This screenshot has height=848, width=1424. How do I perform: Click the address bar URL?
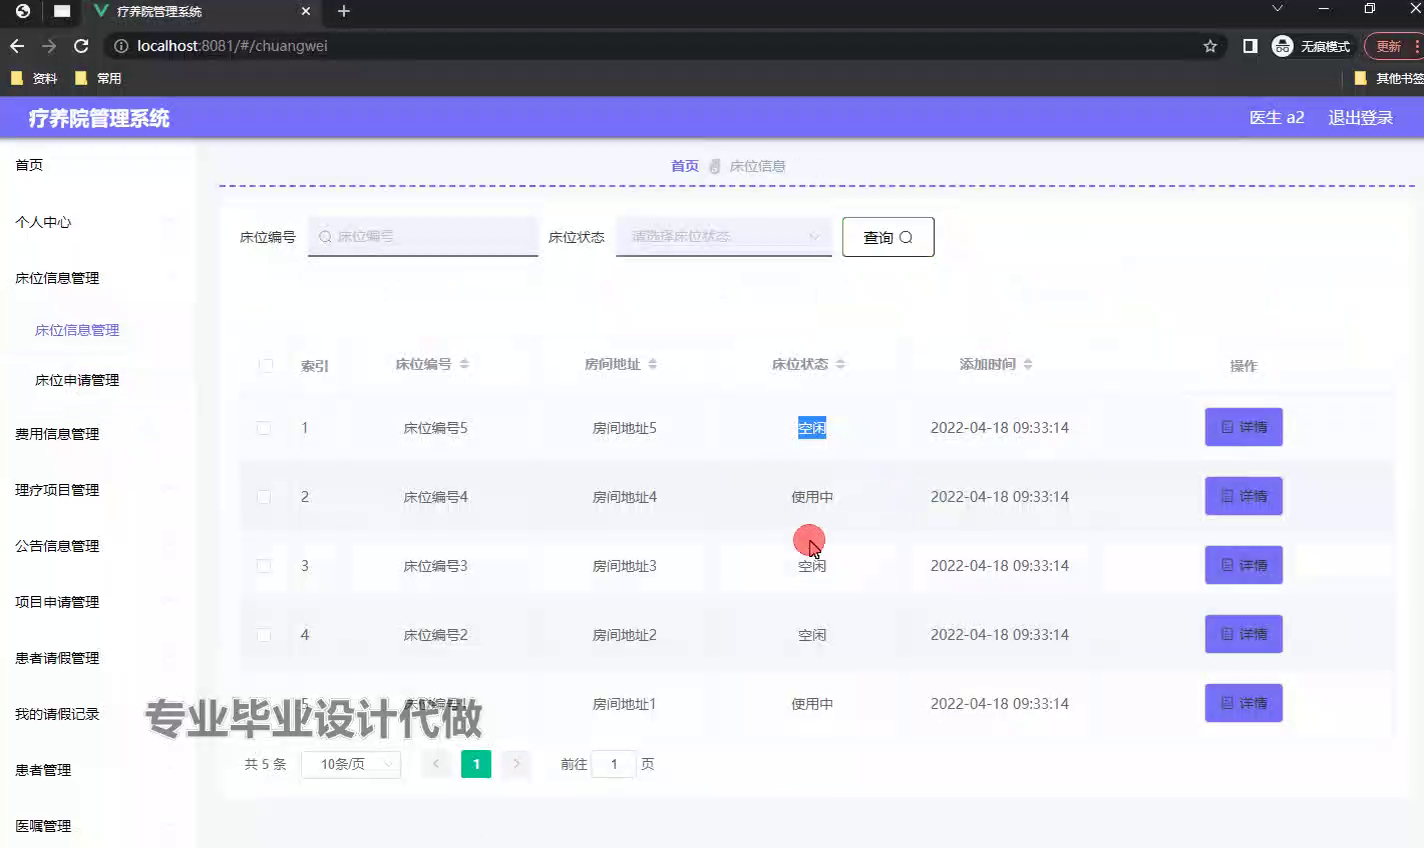(232, 46)
